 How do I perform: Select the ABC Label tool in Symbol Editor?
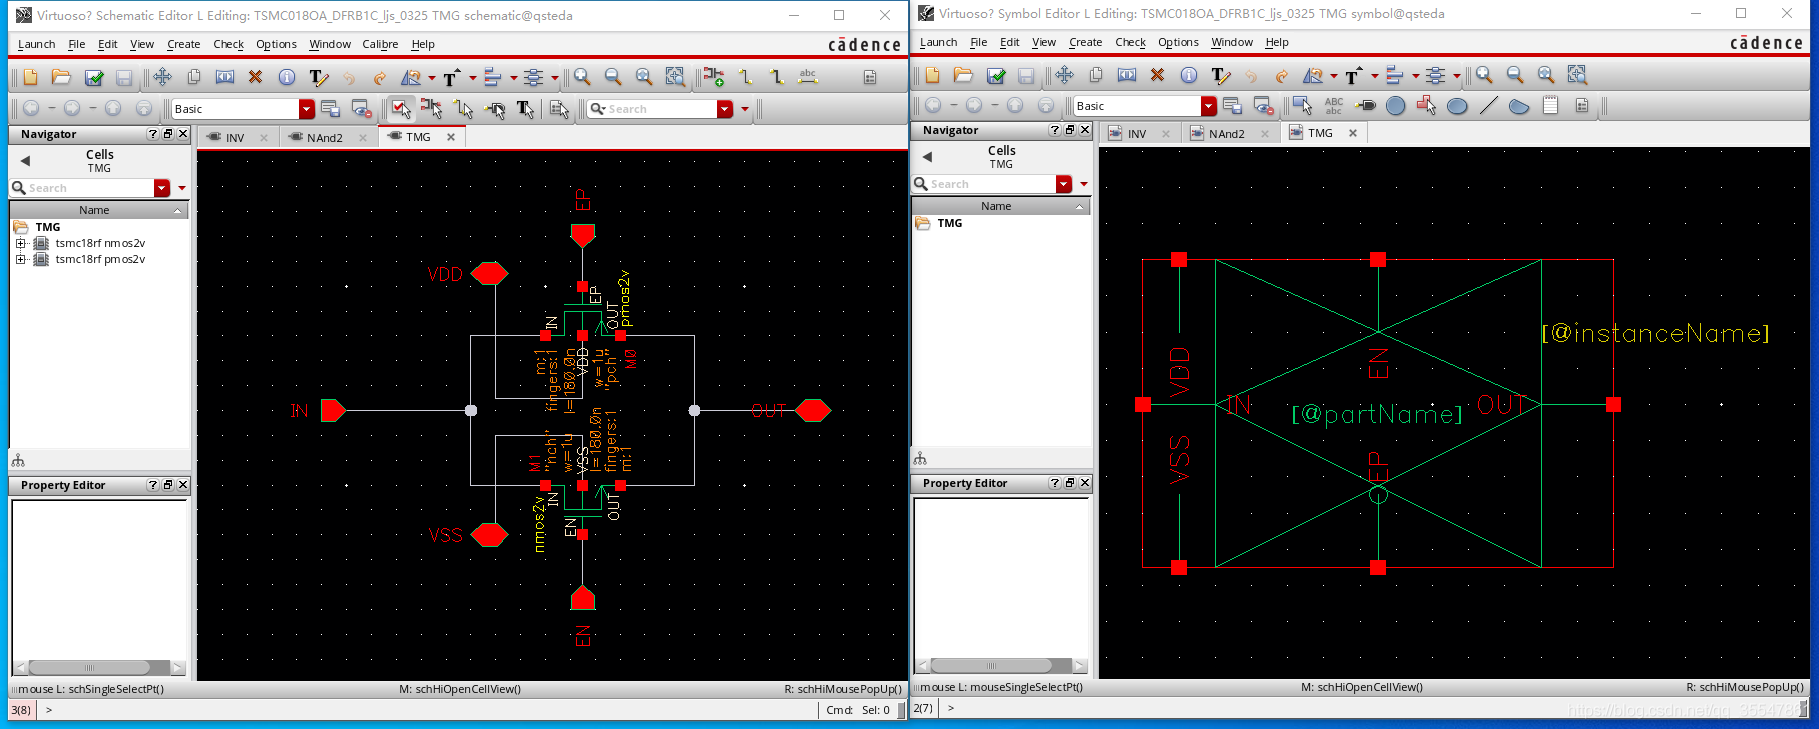(x=1333, y=105)
